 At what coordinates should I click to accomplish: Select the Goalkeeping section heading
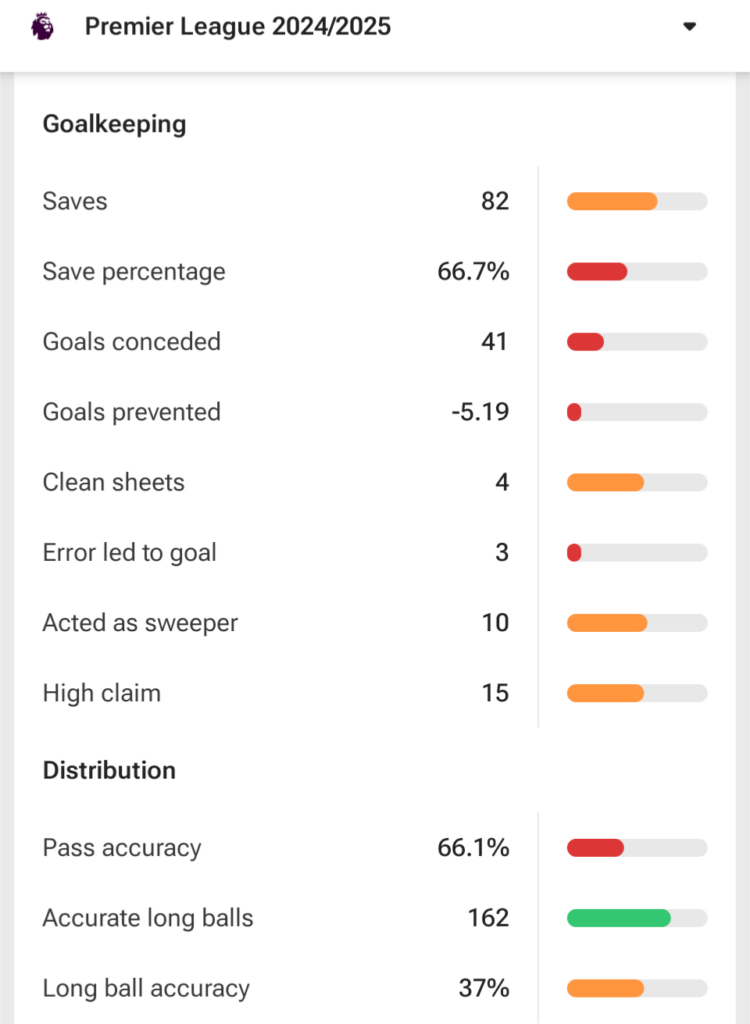pyautogui.click(x=114, y=124)
